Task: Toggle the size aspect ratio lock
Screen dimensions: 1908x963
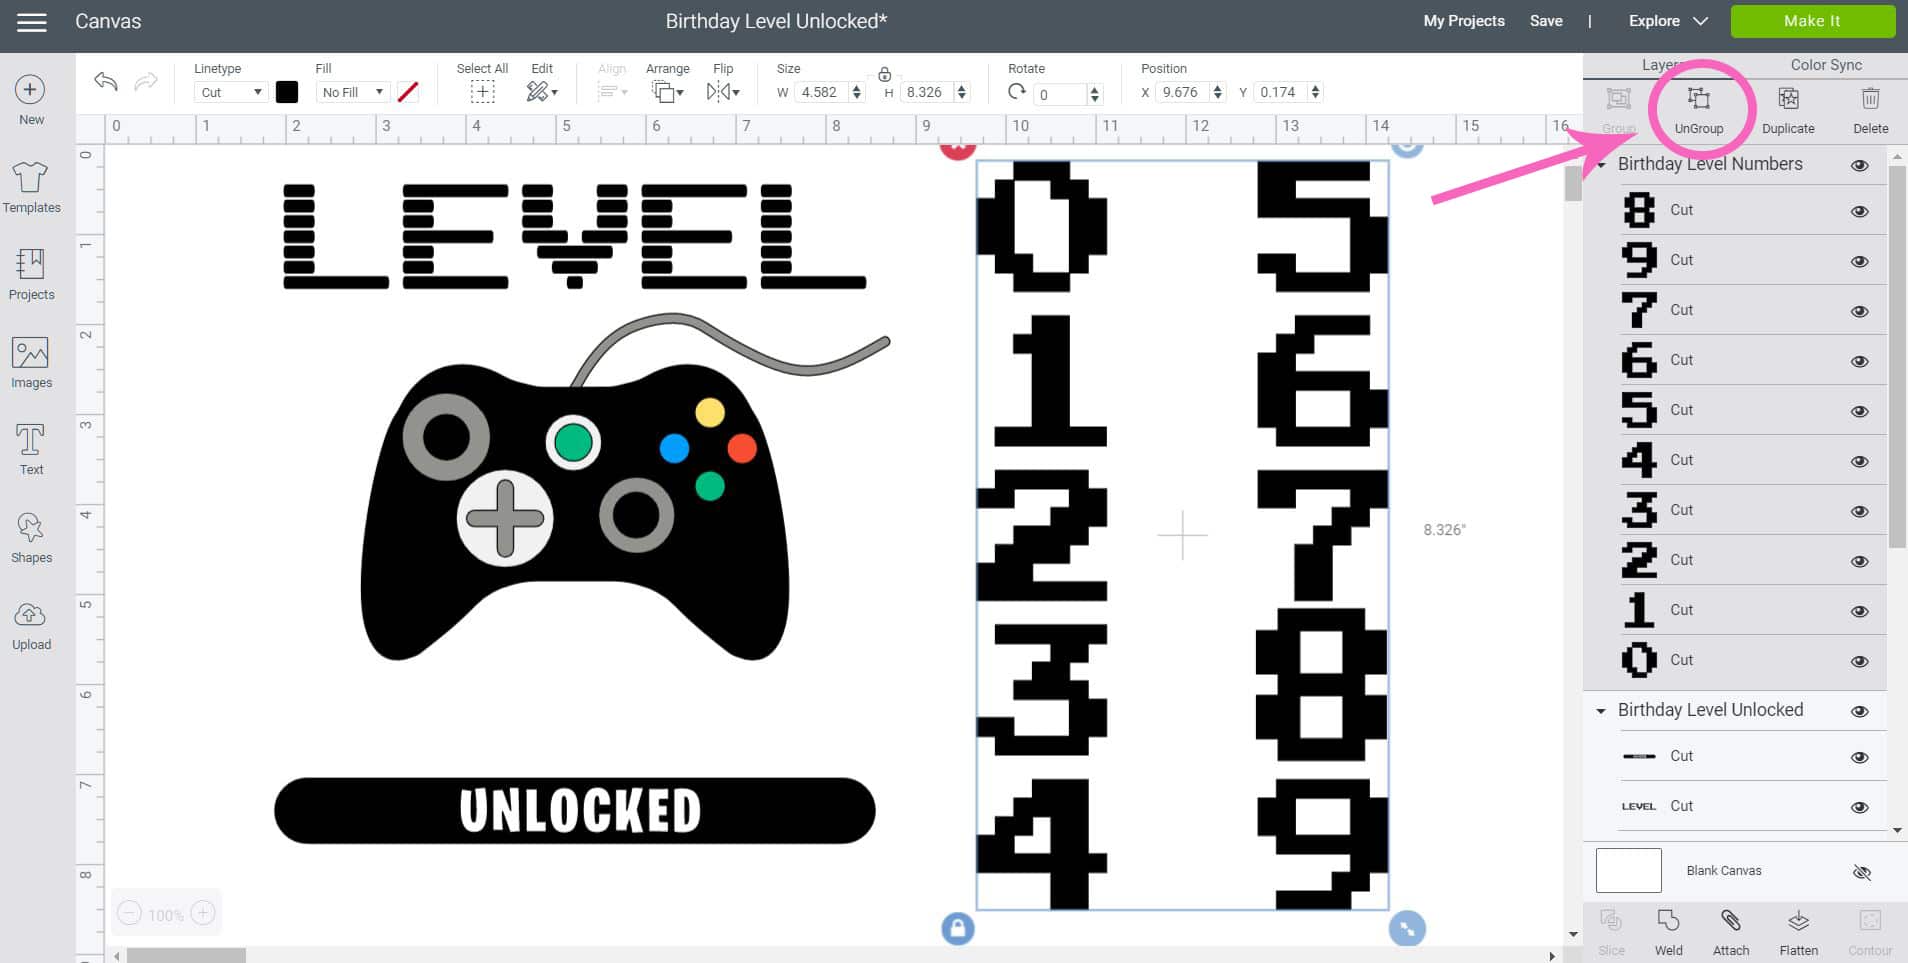Action: (x=884, y=74)
